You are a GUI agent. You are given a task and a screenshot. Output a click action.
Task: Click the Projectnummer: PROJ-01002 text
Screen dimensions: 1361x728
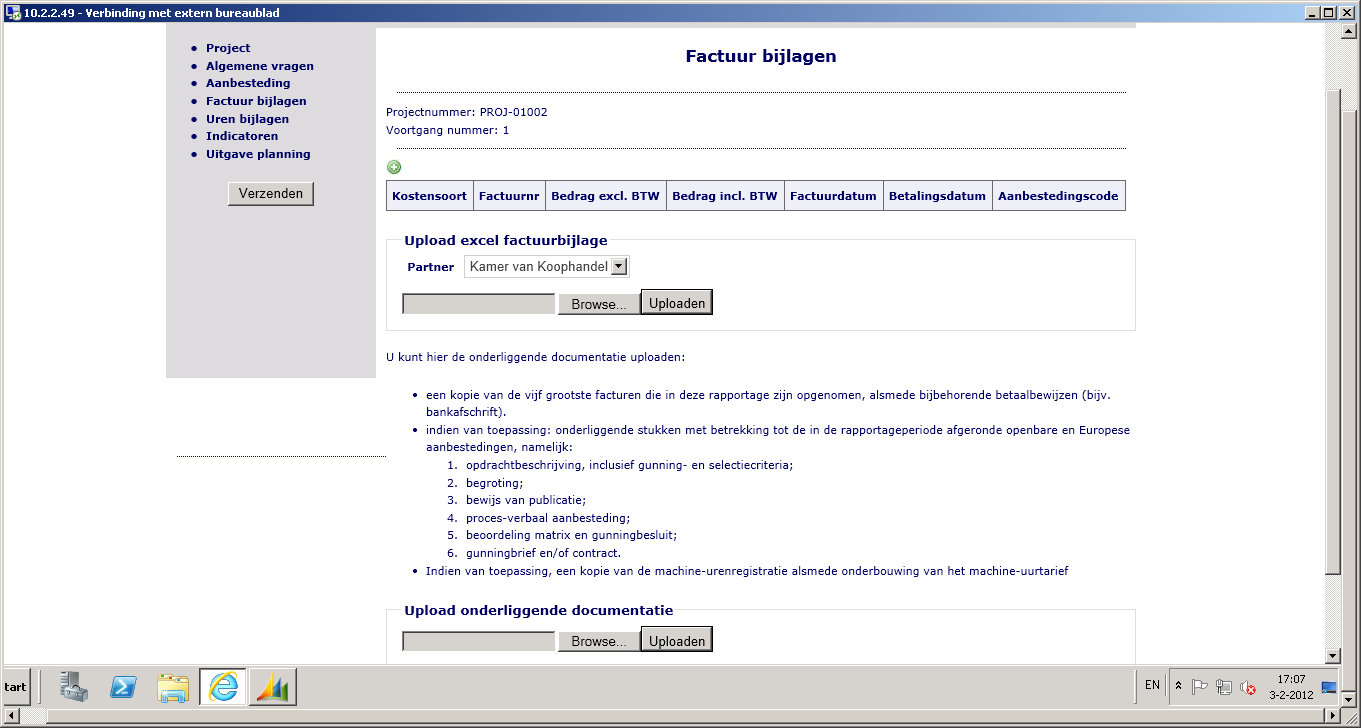tap(467, 112)
